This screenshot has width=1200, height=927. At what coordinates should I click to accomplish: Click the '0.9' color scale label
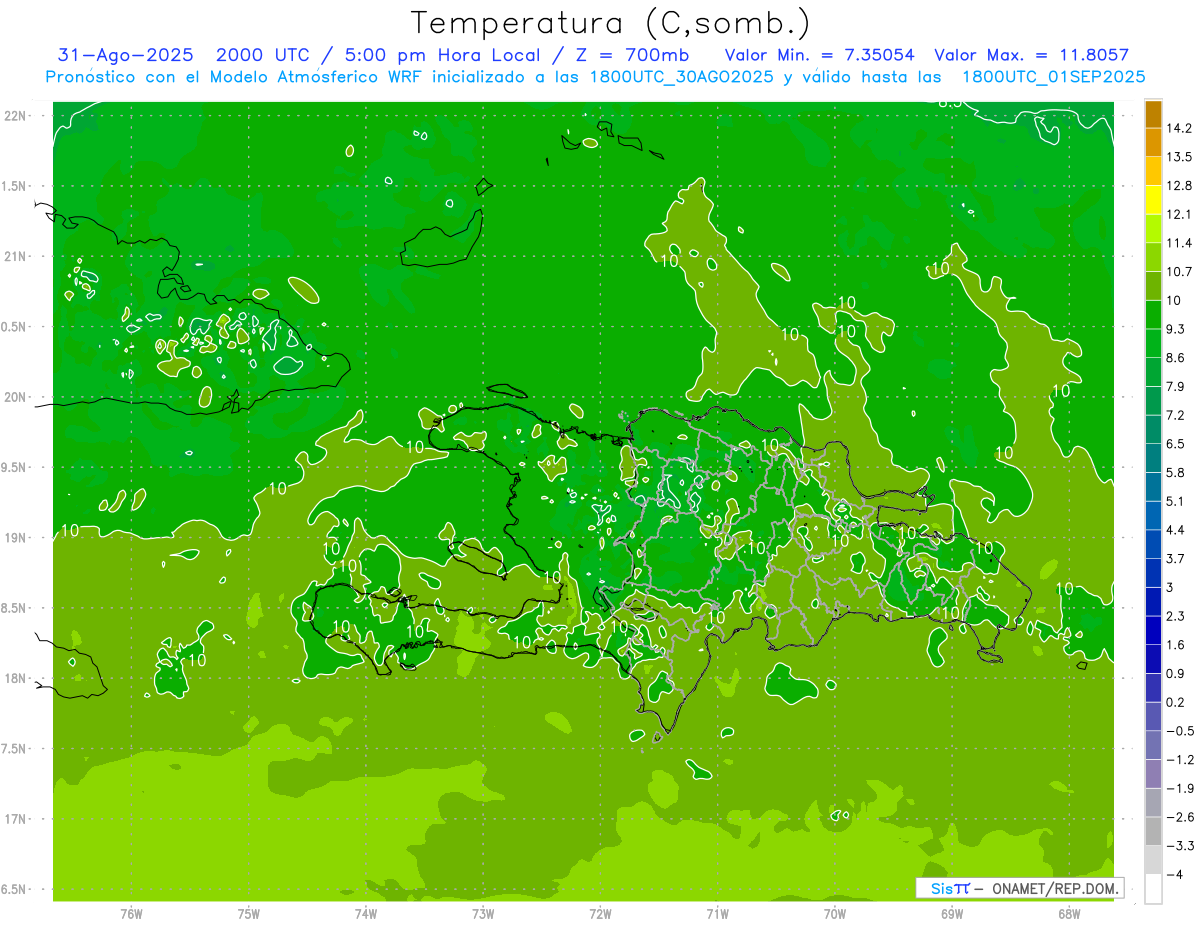coord(1176,673)
